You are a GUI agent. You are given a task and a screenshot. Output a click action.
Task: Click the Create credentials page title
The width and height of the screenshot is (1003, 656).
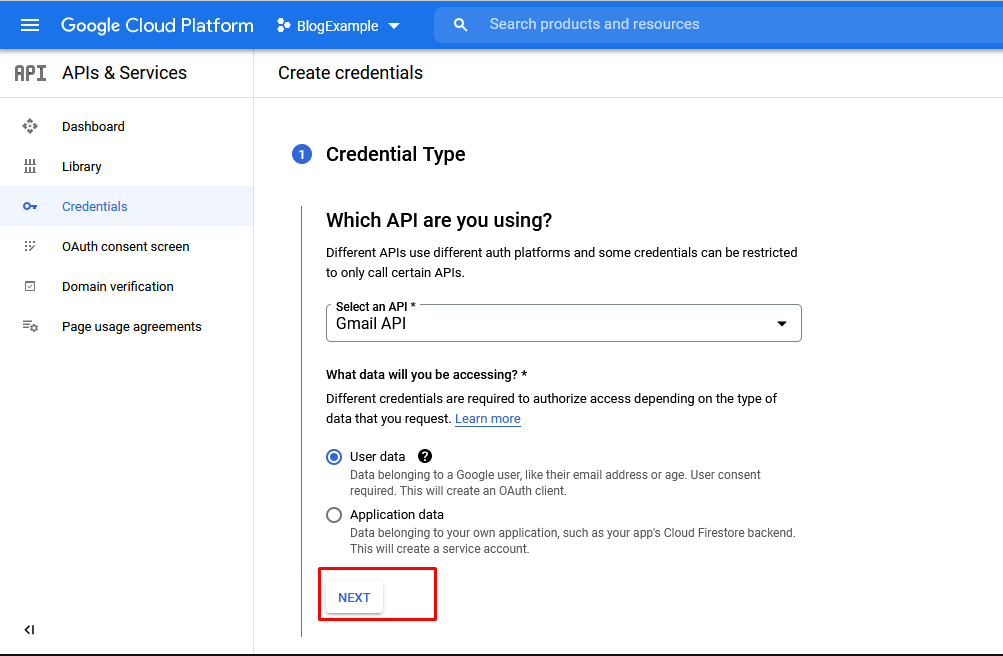pyautogui.click(x=351, y=73)
